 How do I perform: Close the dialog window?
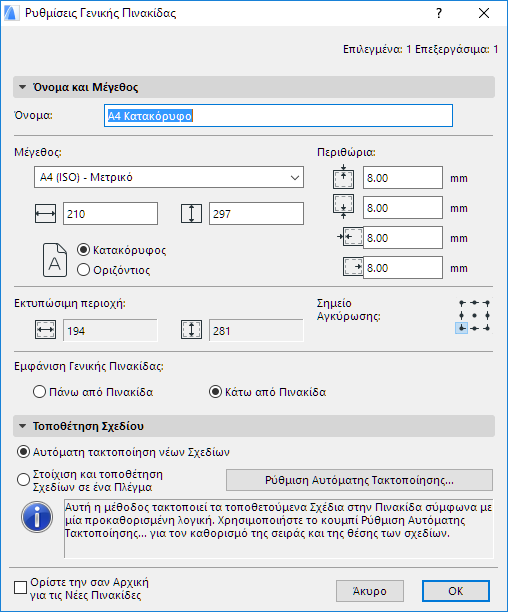coord(484,13)
